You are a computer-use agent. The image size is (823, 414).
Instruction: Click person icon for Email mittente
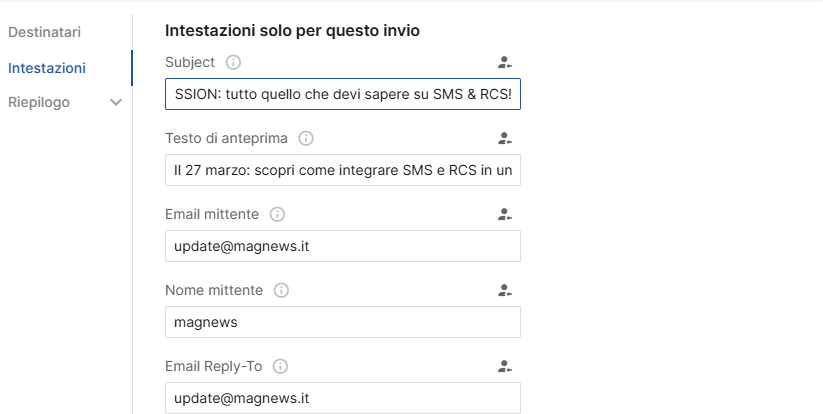504,215
